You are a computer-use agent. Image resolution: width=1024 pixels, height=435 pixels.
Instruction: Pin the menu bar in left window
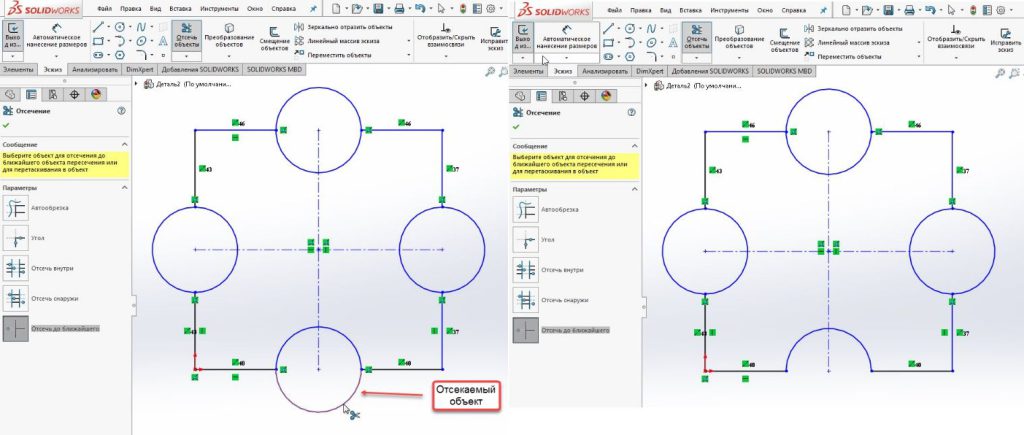point(313,10)
